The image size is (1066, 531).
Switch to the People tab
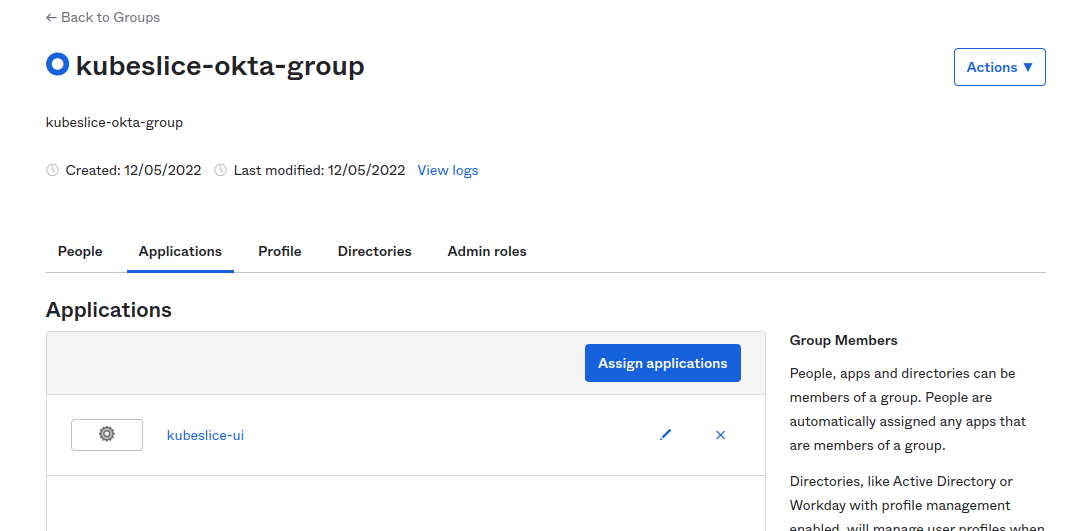pos(80,252)
